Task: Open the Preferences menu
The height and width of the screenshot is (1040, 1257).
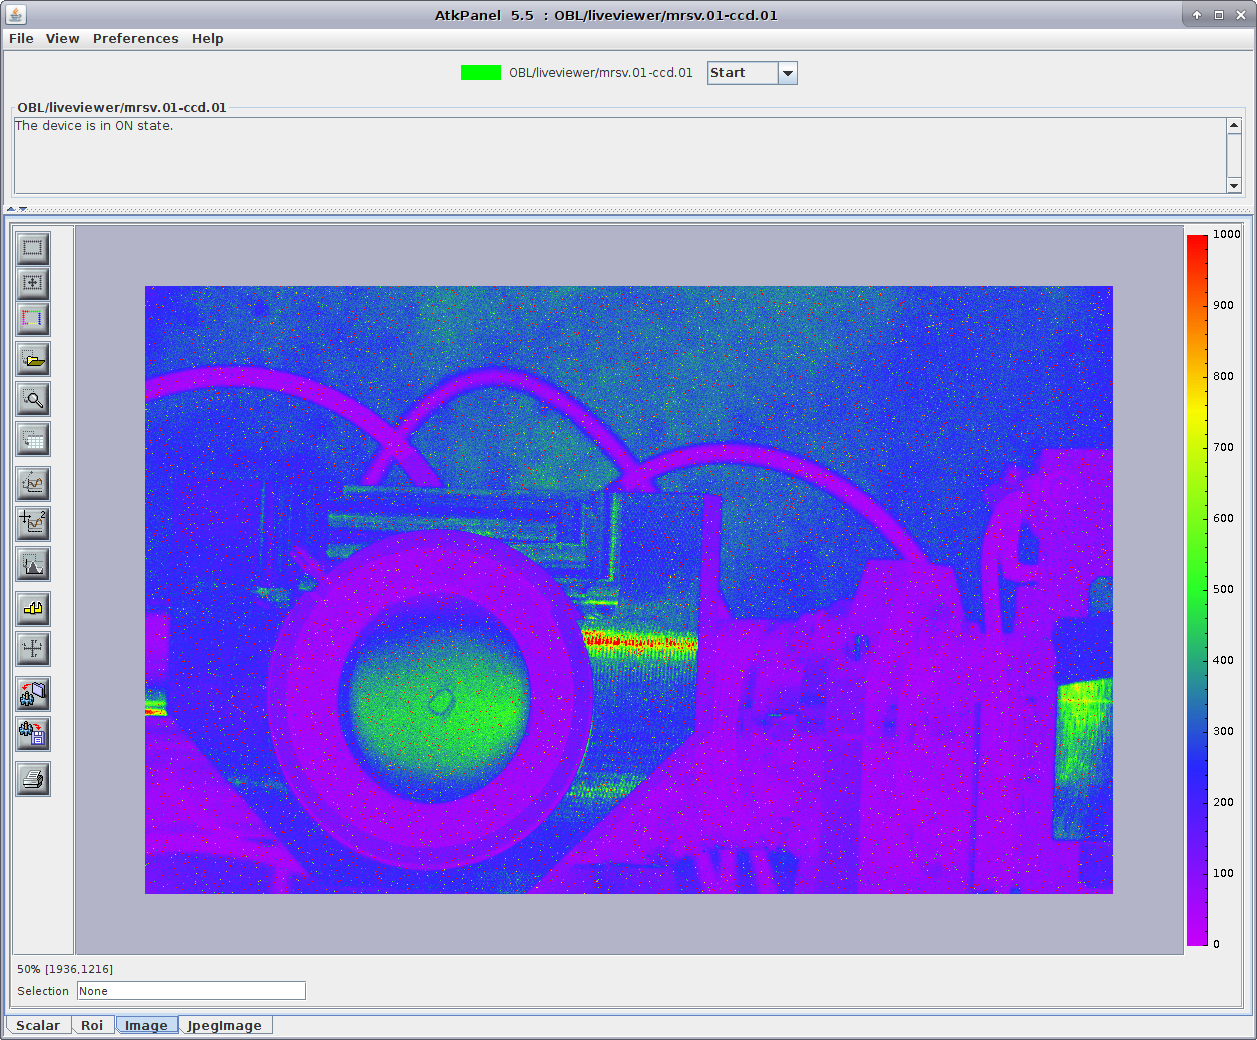Action: [135, 38]
